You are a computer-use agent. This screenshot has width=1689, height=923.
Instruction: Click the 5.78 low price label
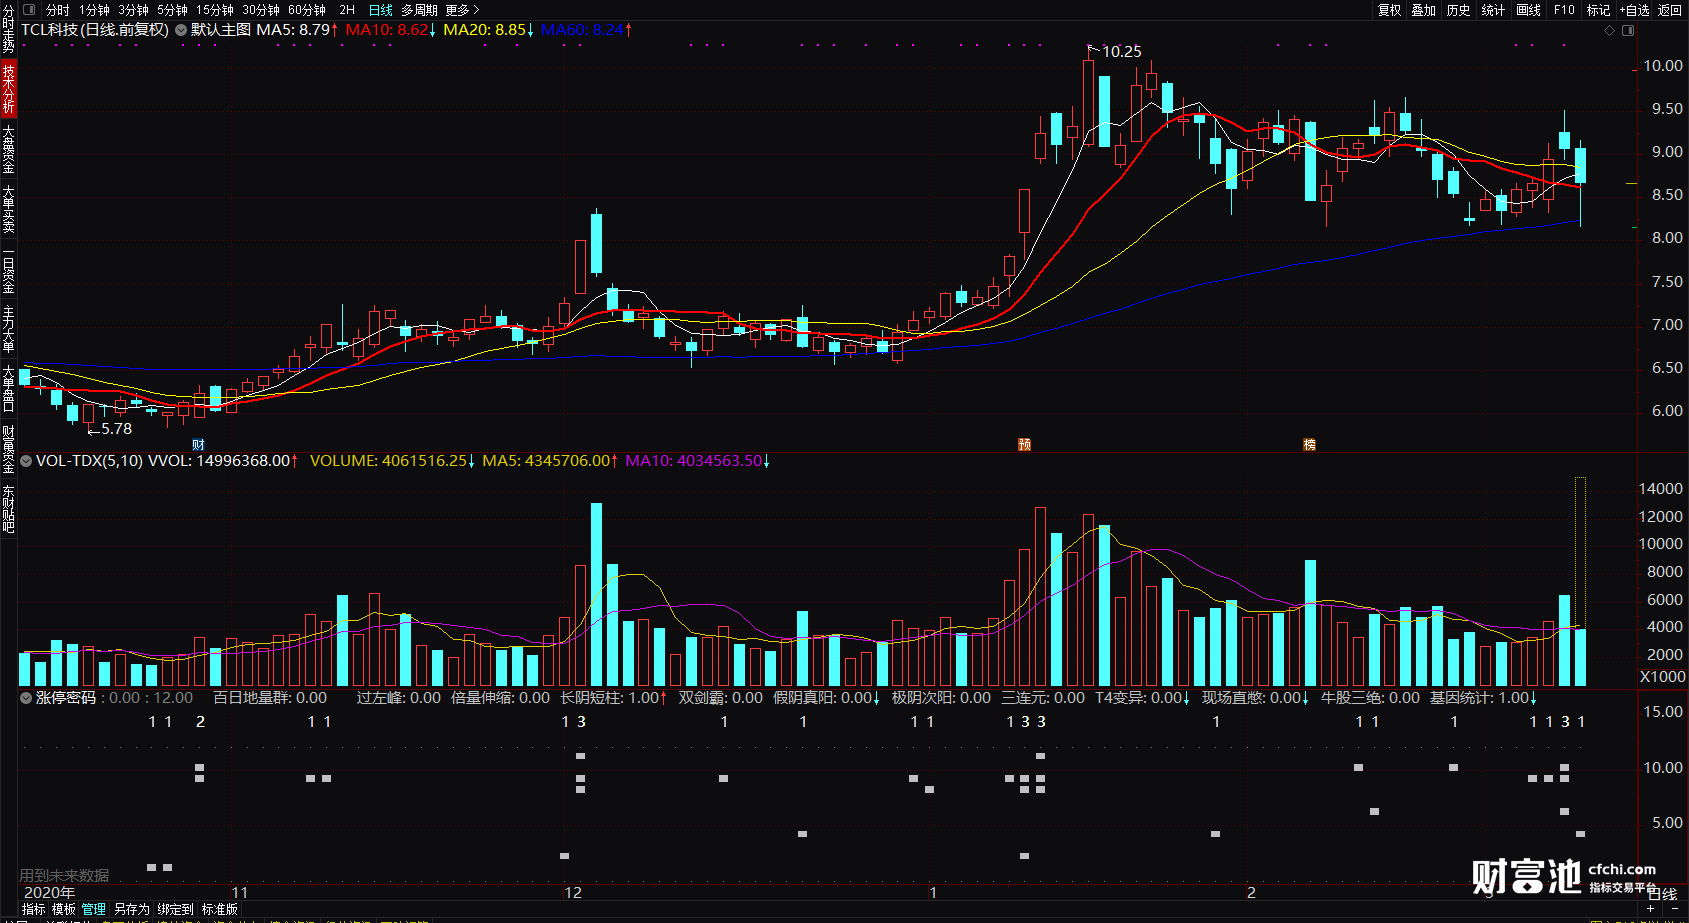(116, 429)
